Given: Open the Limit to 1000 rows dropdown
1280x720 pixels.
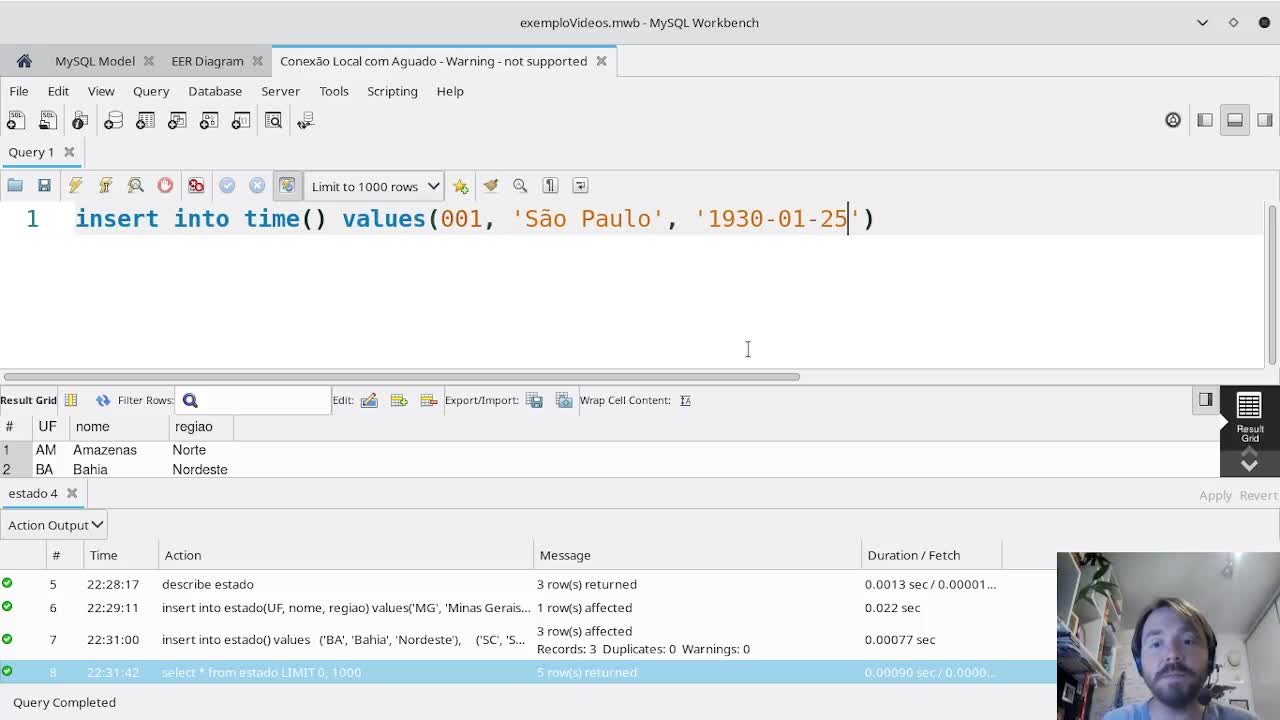Looking at the screenshot, I should [373, 186].
